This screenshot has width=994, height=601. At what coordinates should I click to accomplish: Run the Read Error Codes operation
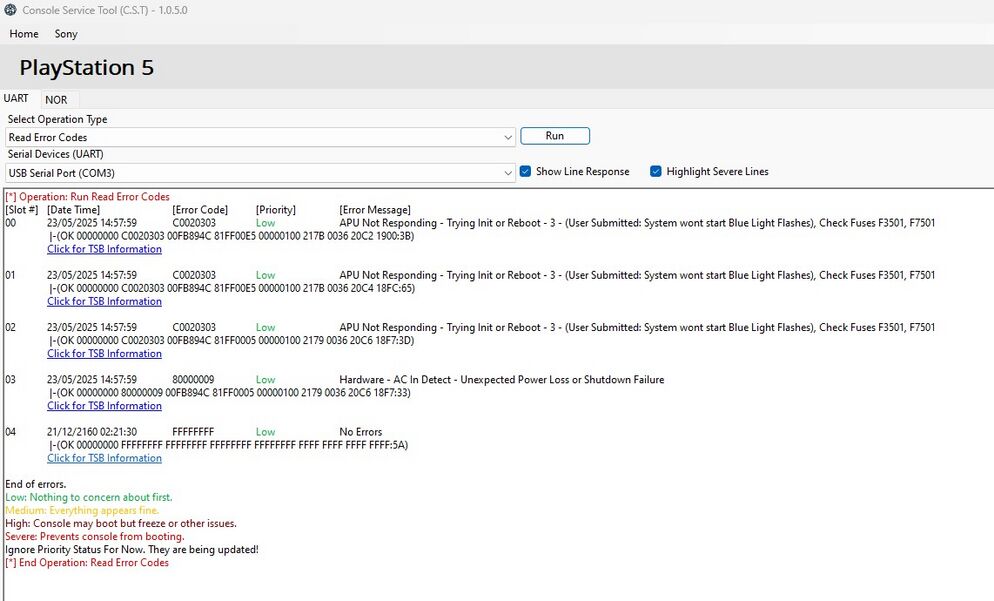point(555,135)
